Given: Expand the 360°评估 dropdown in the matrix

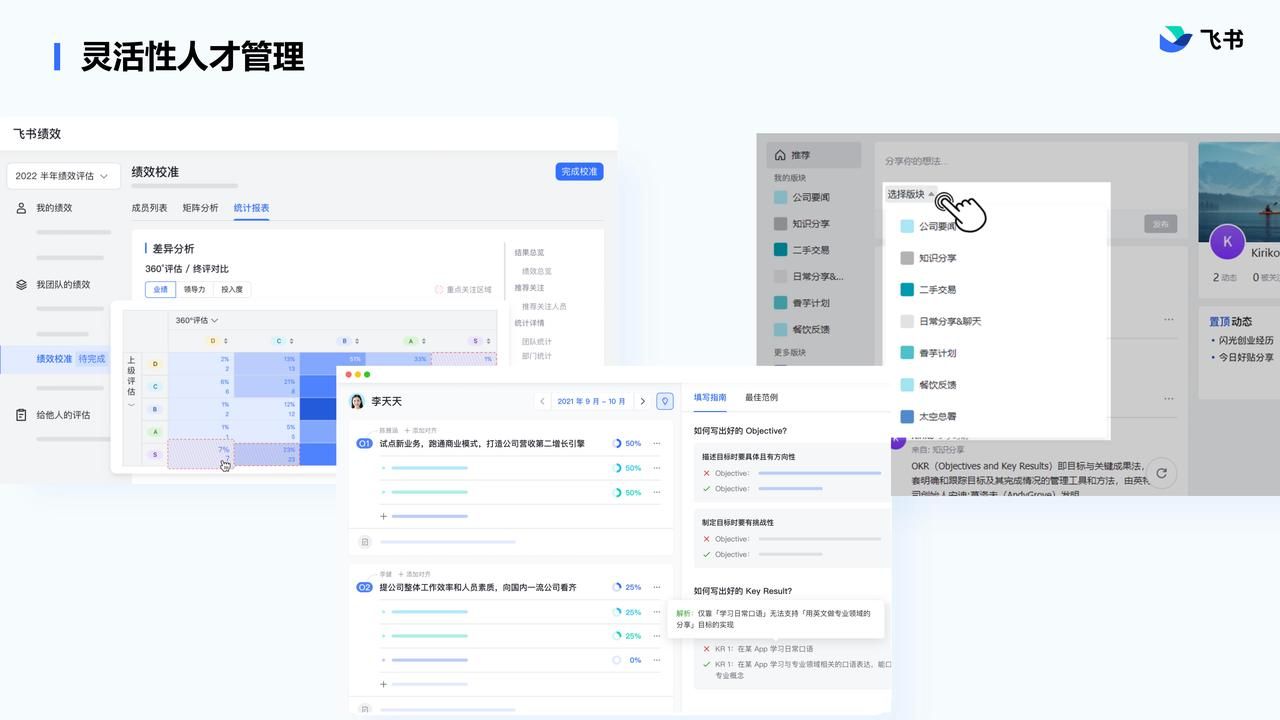Looking at the screenshot, I should tap(197, 321).
